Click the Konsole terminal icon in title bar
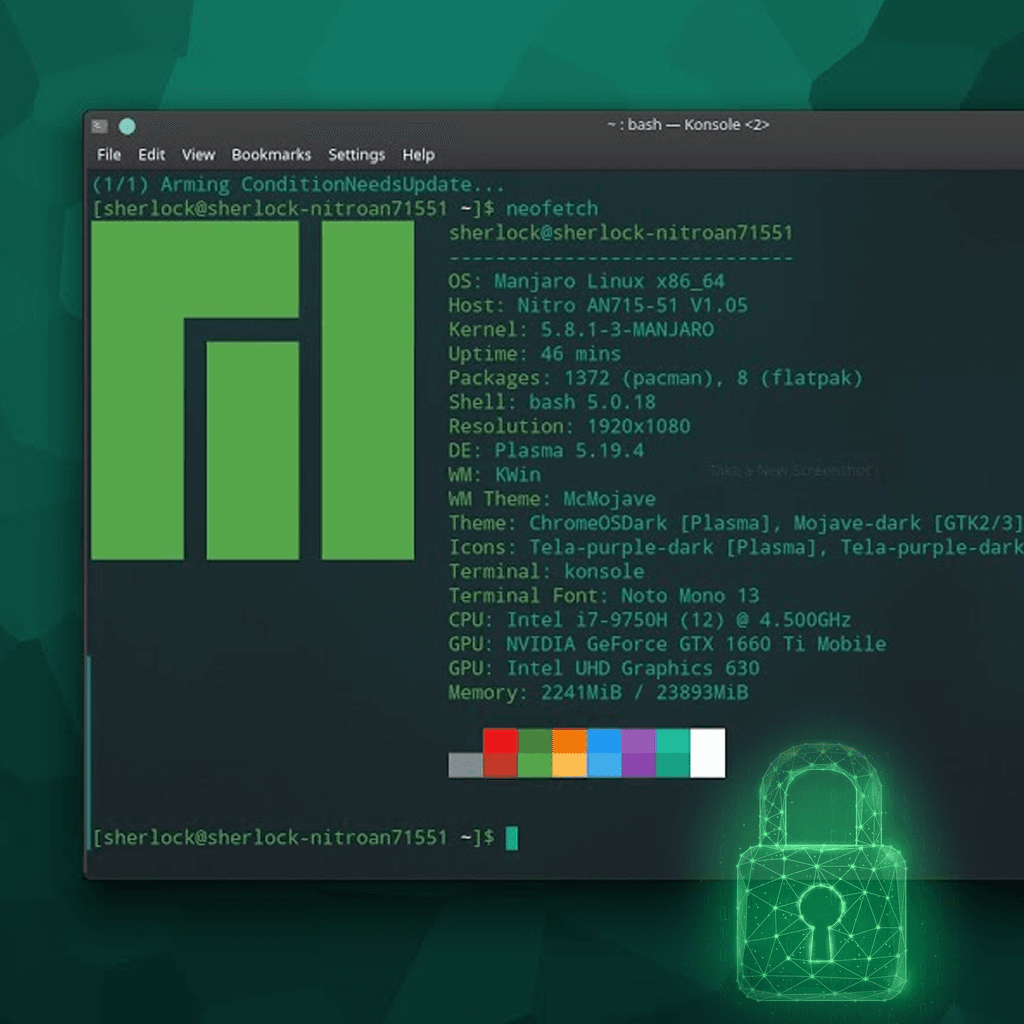Screen dimensions: 1024x1024 click(99, 125)
